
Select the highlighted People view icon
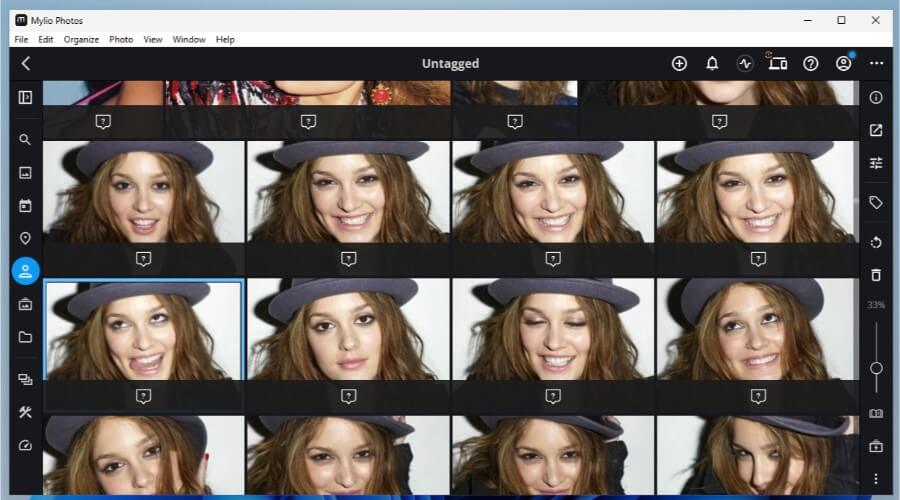[25, 271]
